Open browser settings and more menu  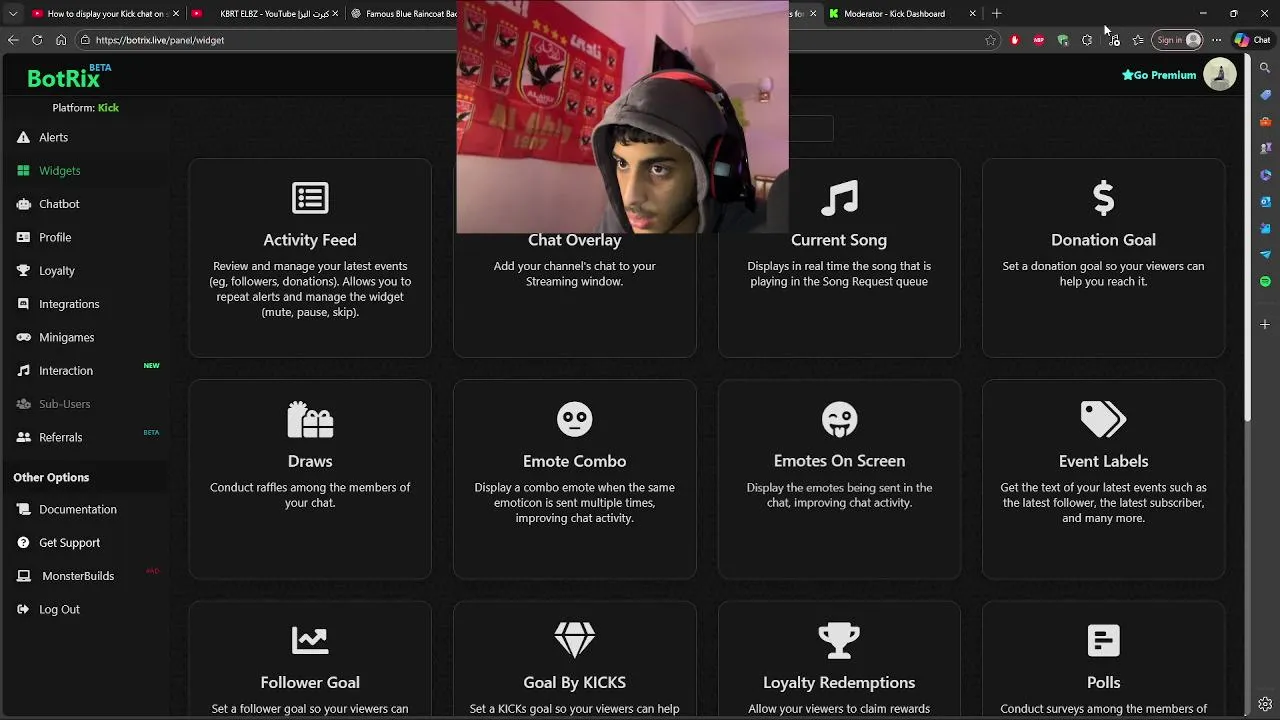[1216, 40]
